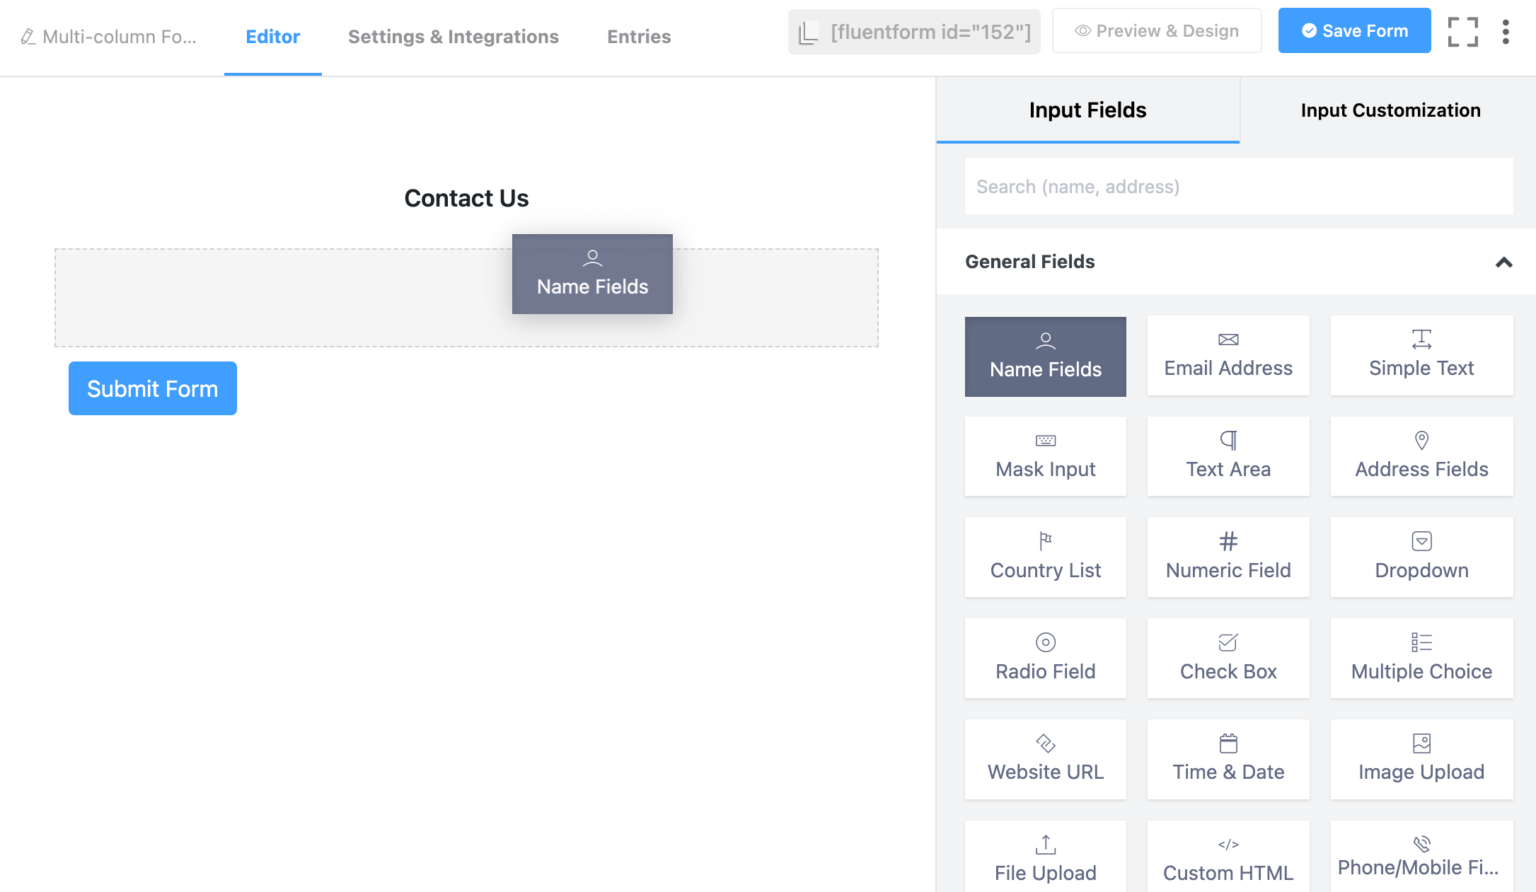Switch to the Settings & Integrations tab
This screenshot has width=1536, height=892.
pos(453,37)
